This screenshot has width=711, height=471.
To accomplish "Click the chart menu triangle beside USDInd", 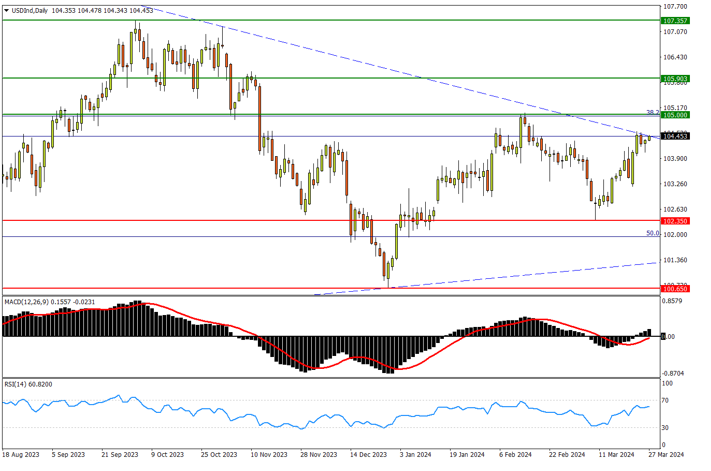I will tap(5, 10).
